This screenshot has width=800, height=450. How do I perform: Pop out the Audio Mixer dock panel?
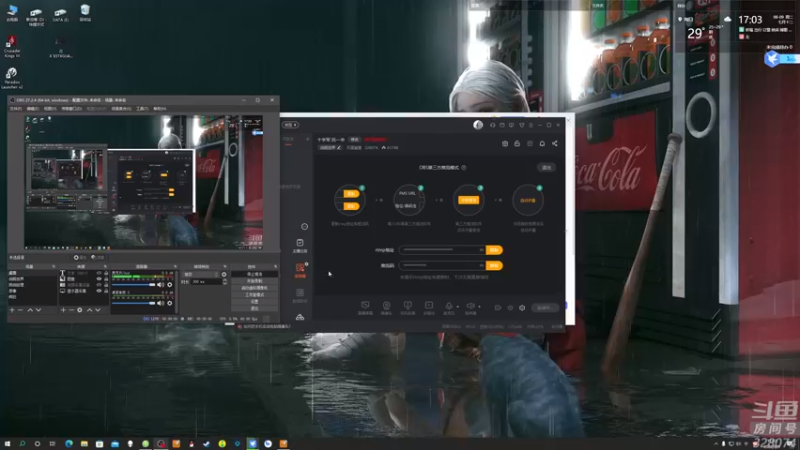click(x=175, y=266)
